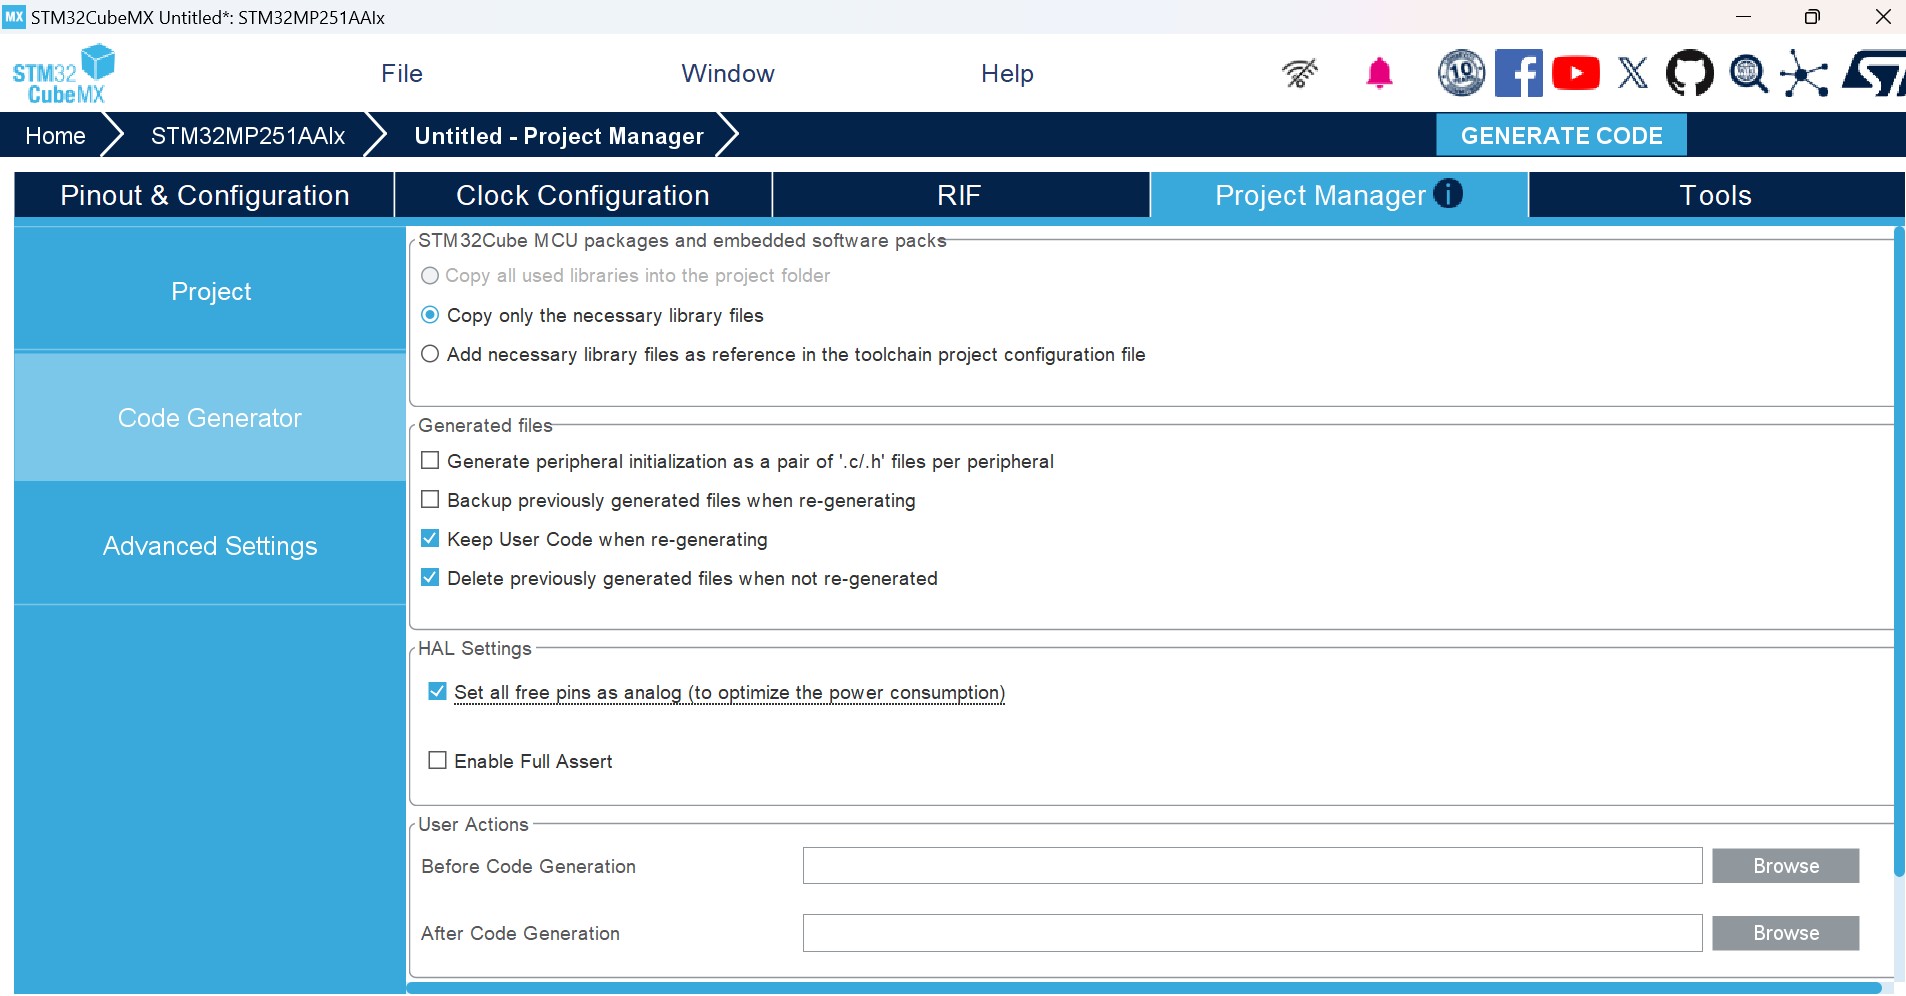Viewport: 1906px width, 996px height.
Task: Click the Project Manager info icon
Action: point(1447,193)
